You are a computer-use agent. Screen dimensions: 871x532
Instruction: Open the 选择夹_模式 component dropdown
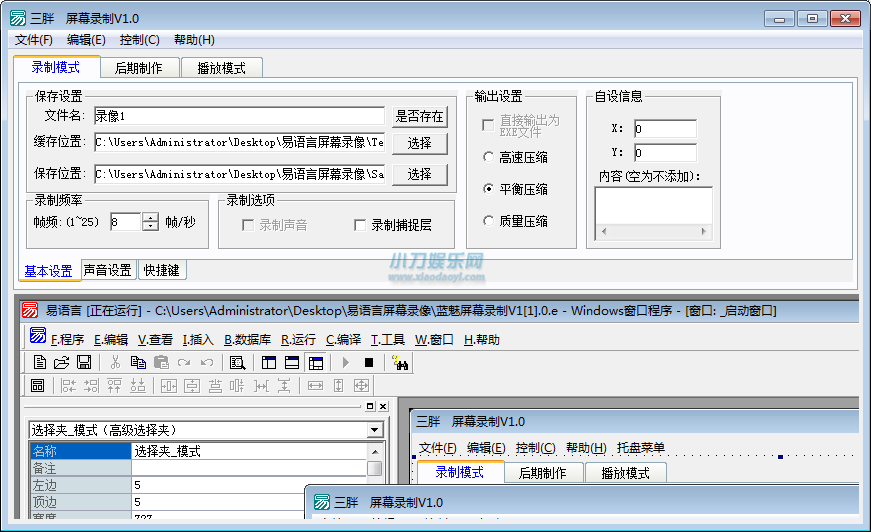point(374,430)
